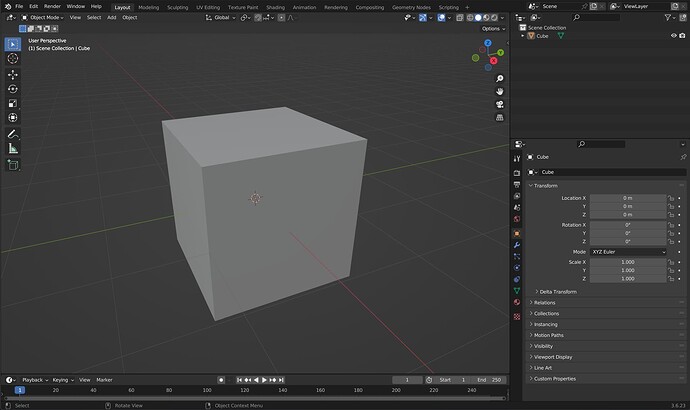
Task: Choose the Measure tool
Action: pyautogui.click(x=13, y=149)
